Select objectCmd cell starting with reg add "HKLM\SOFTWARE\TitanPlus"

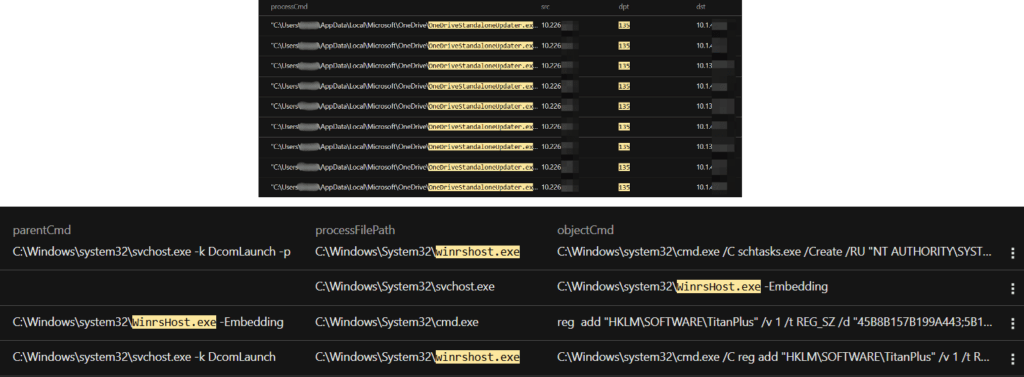click(775, 322)
